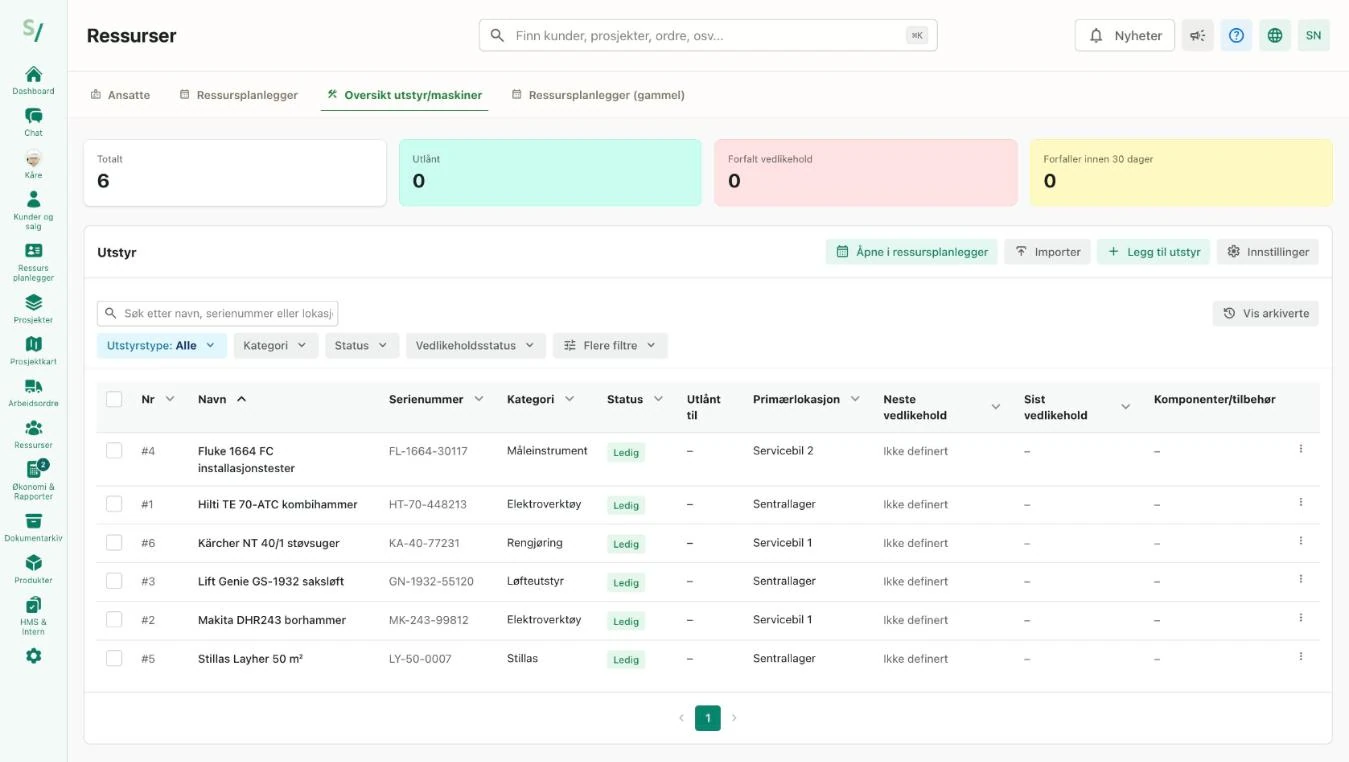Image resolution: width=1349 pixels, height=762 pixels.
Task: Select the Kärcher NT 40/1 row checkbox
Action: 114,543
